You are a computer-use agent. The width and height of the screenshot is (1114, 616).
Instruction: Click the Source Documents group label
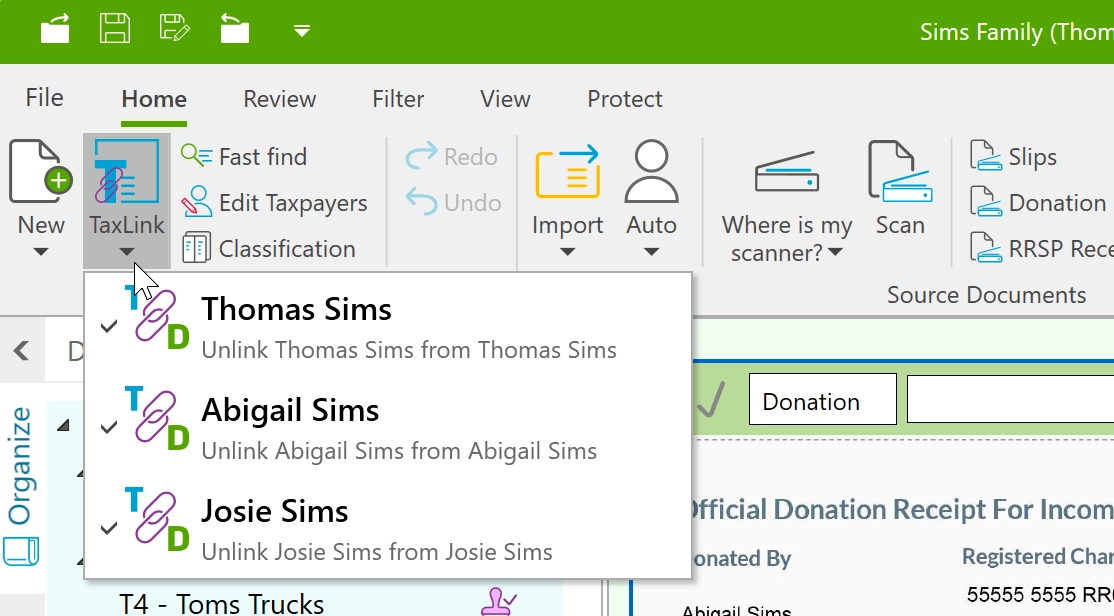986,294
